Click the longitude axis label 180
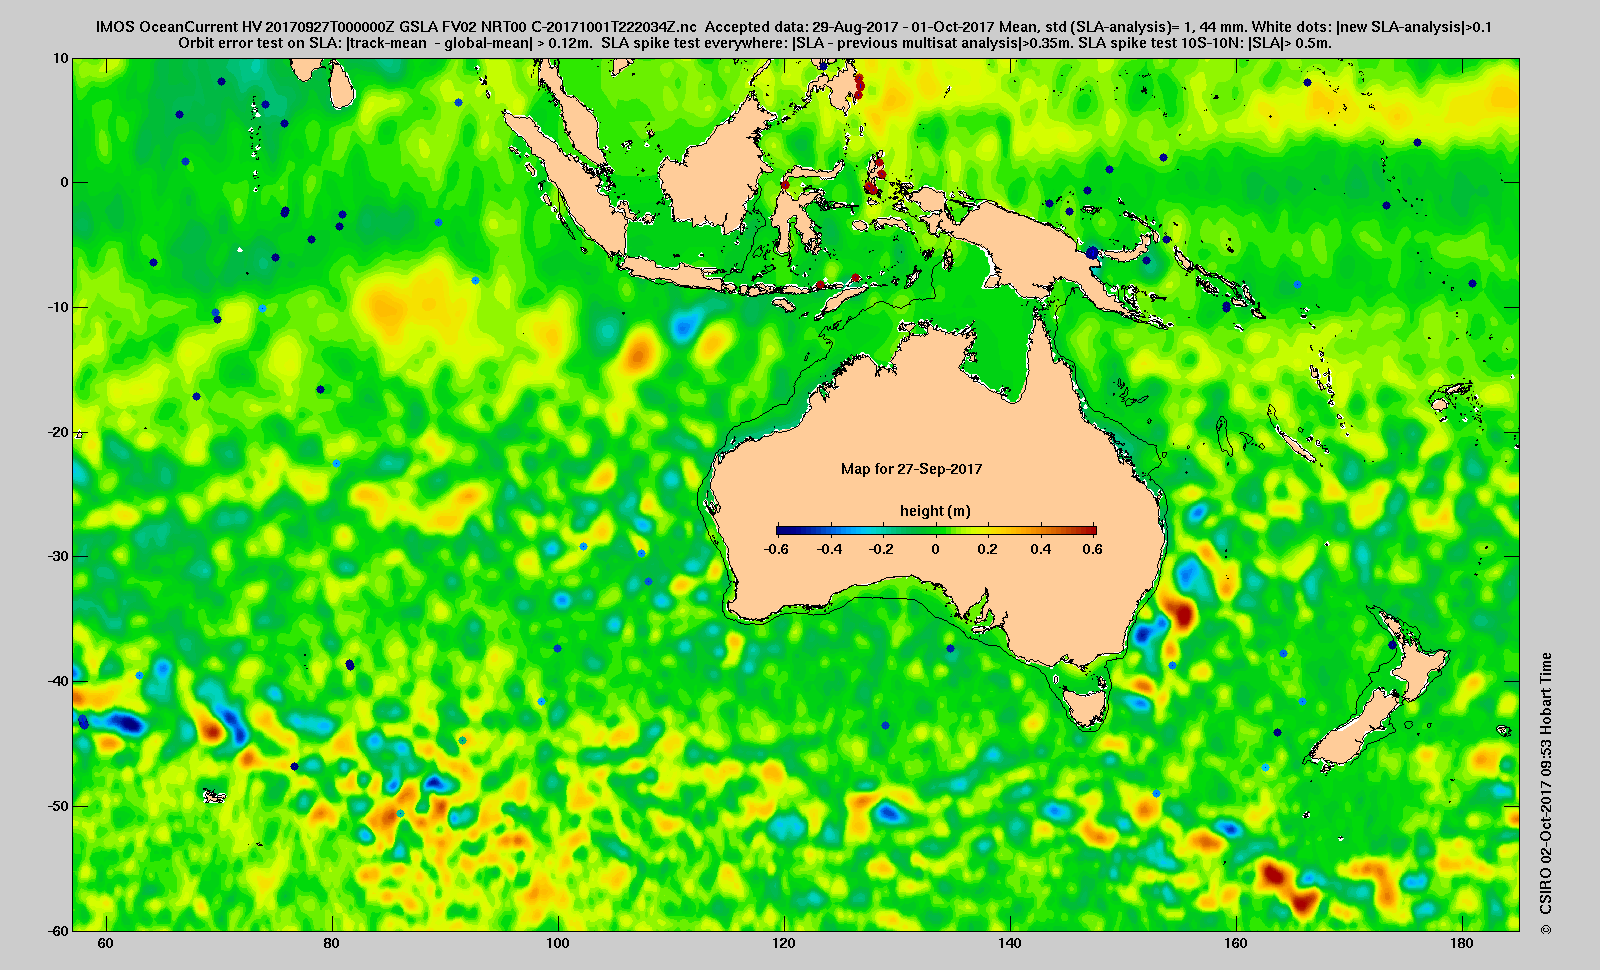 click(x=1462, y=943)
